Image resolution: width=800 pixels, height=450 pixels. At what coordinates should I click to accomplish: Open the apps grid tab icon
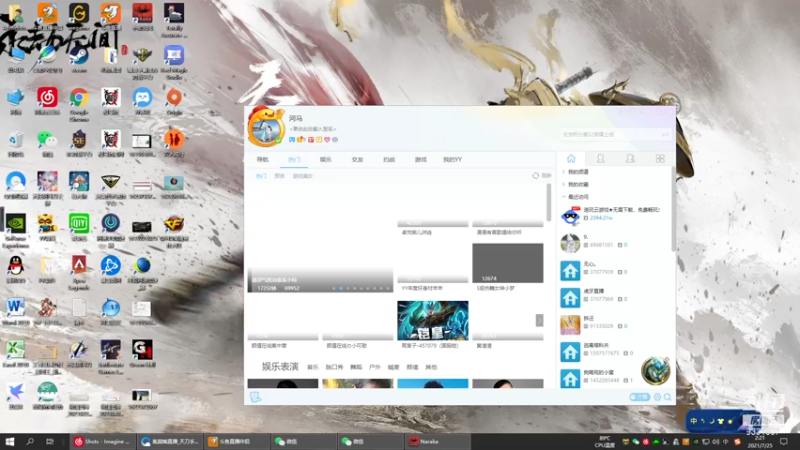[660, 159]
